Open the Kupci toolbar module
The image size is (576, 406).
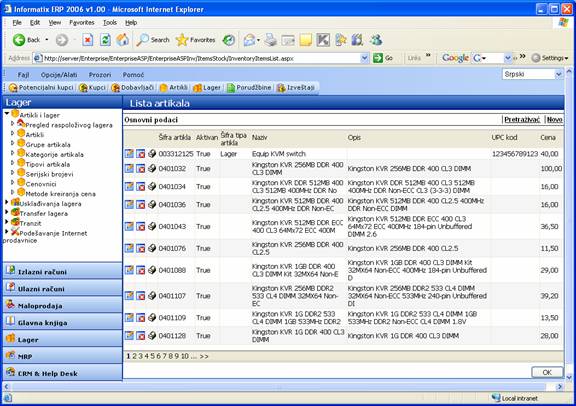[93, 87]
